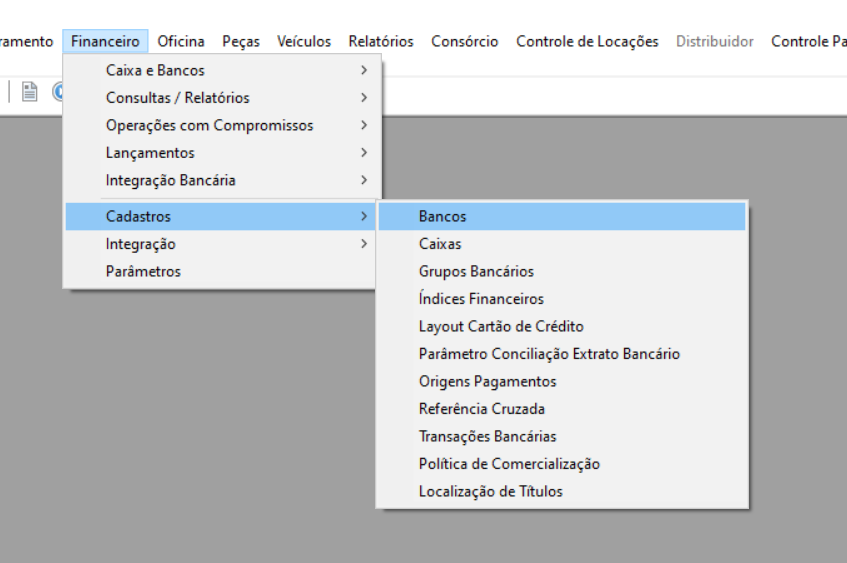Expand the Consultas / Relatórios submenu arrow
Viewport: 847px width, 563px height.
[364, 98]
